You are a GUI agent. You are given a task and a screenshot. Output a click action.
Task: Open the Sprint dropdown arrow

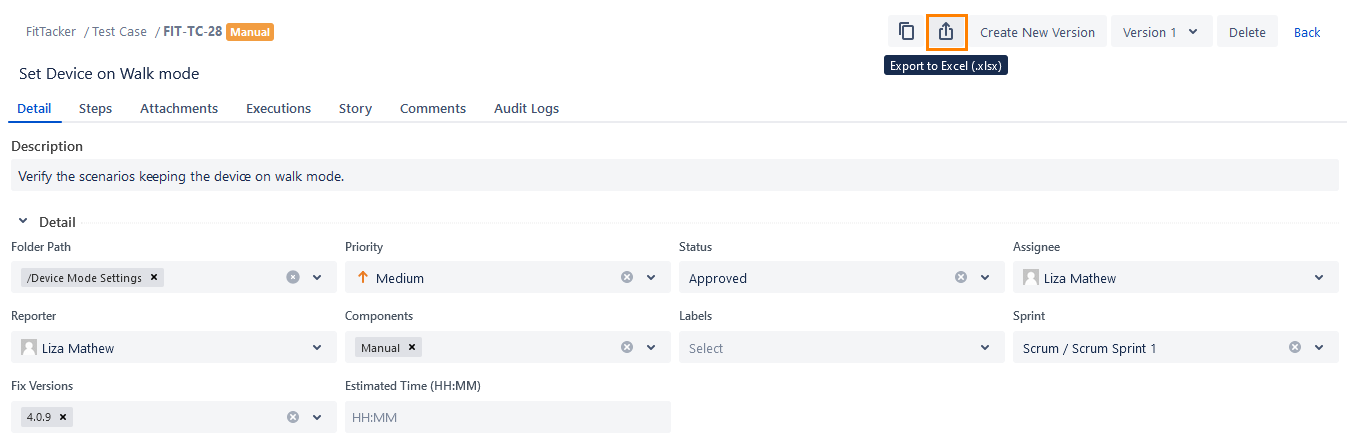pos(1319,347)
